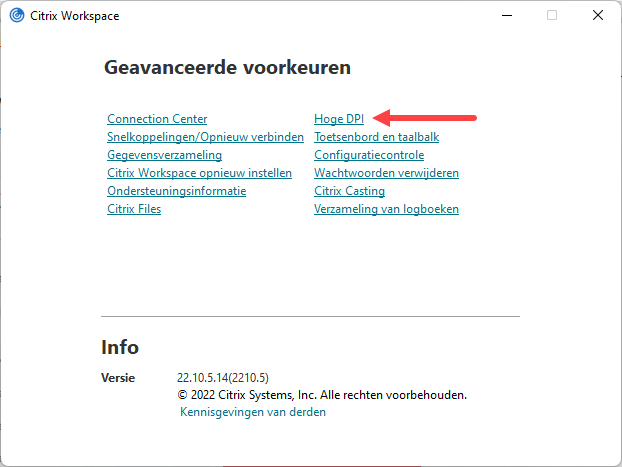The height and width of the screenshot is (467, 622).
Task: Click the Citrix Workspace logo icon
Action: point(17,15)
